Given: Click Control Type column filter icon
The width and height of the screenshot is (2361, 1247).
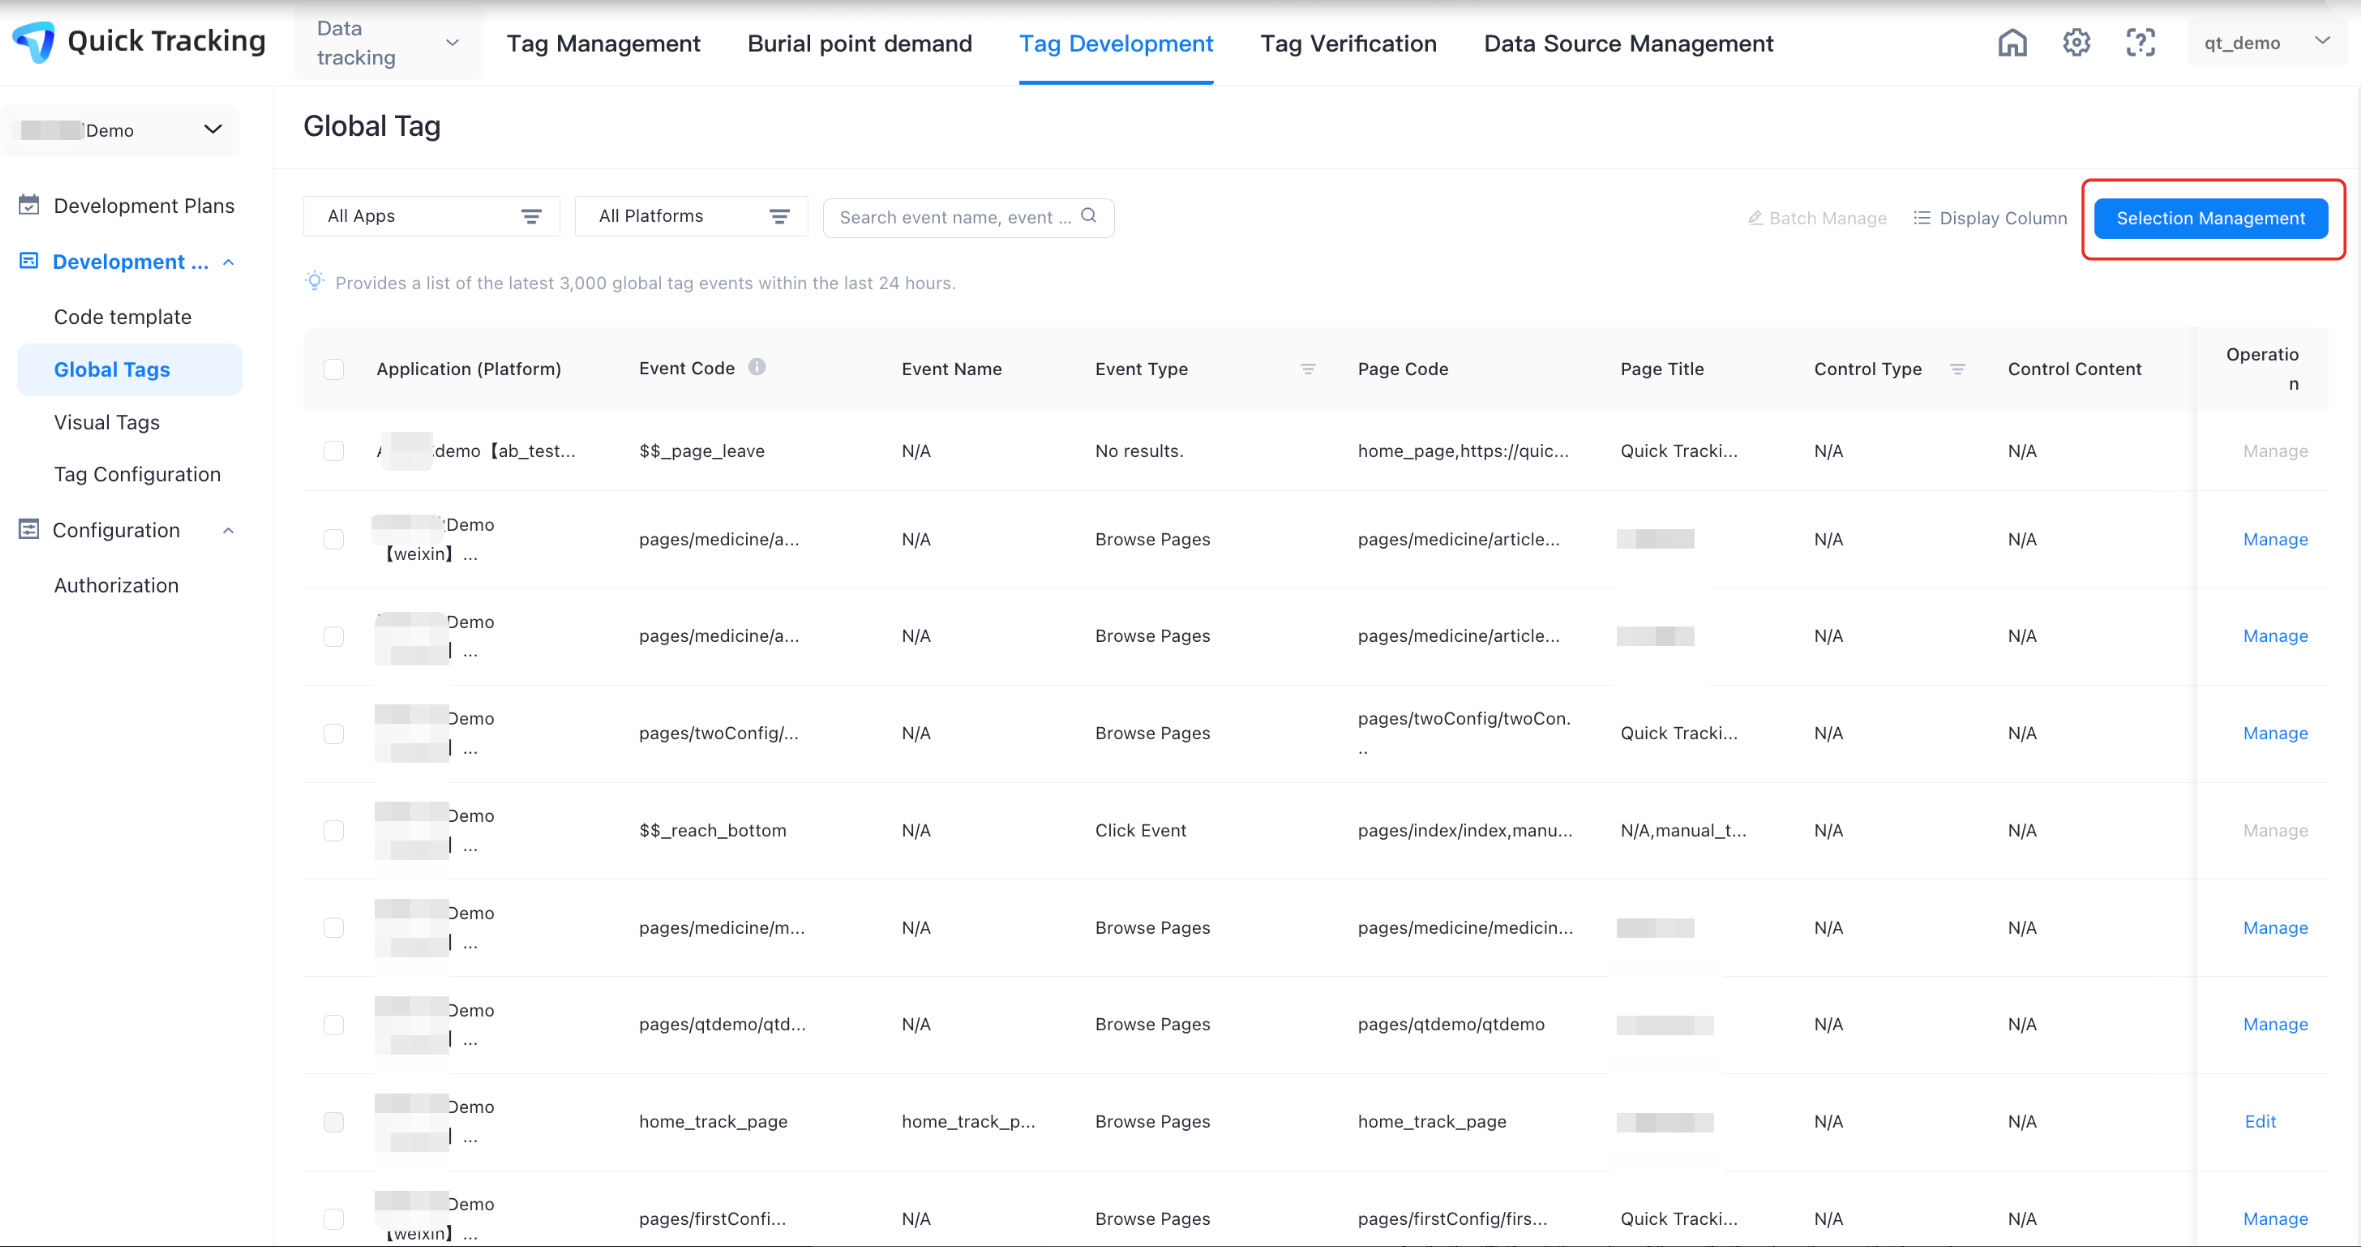Looking at the screenshot, I should pos(1957,369).
